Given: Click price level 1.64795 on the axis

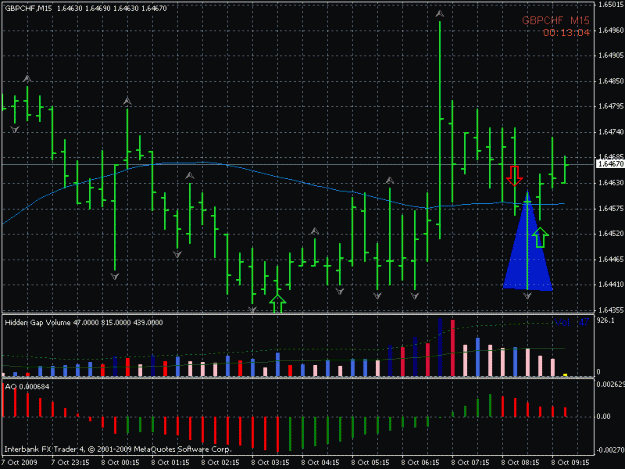Looking at the screenshot, I should pos(611,106).
